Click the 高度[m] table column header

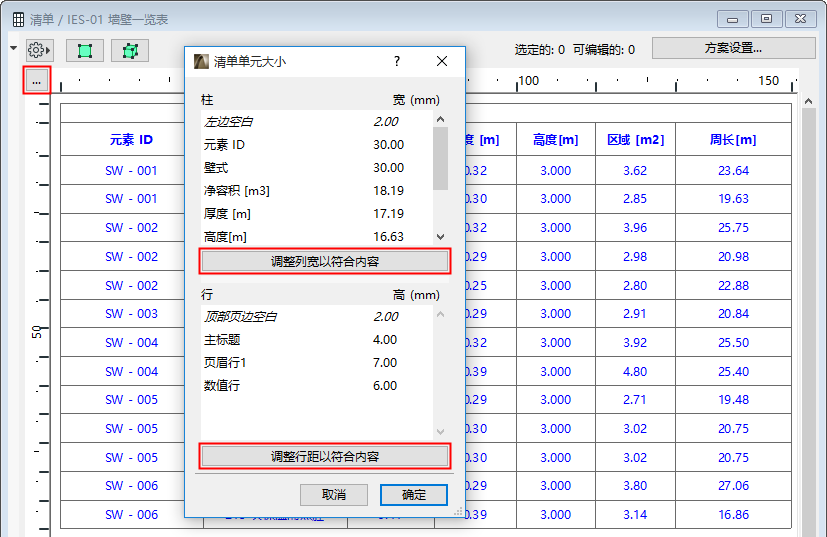tap(555, 140)
